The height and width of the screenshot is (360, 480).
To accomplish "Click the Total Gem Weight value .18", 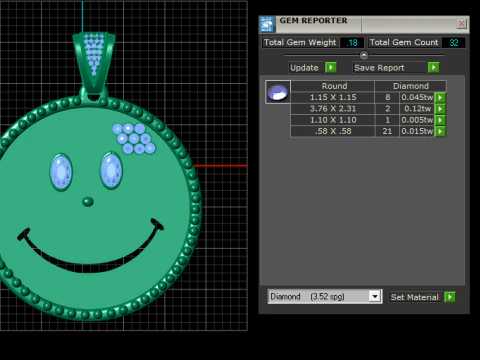I will point(352,43).
